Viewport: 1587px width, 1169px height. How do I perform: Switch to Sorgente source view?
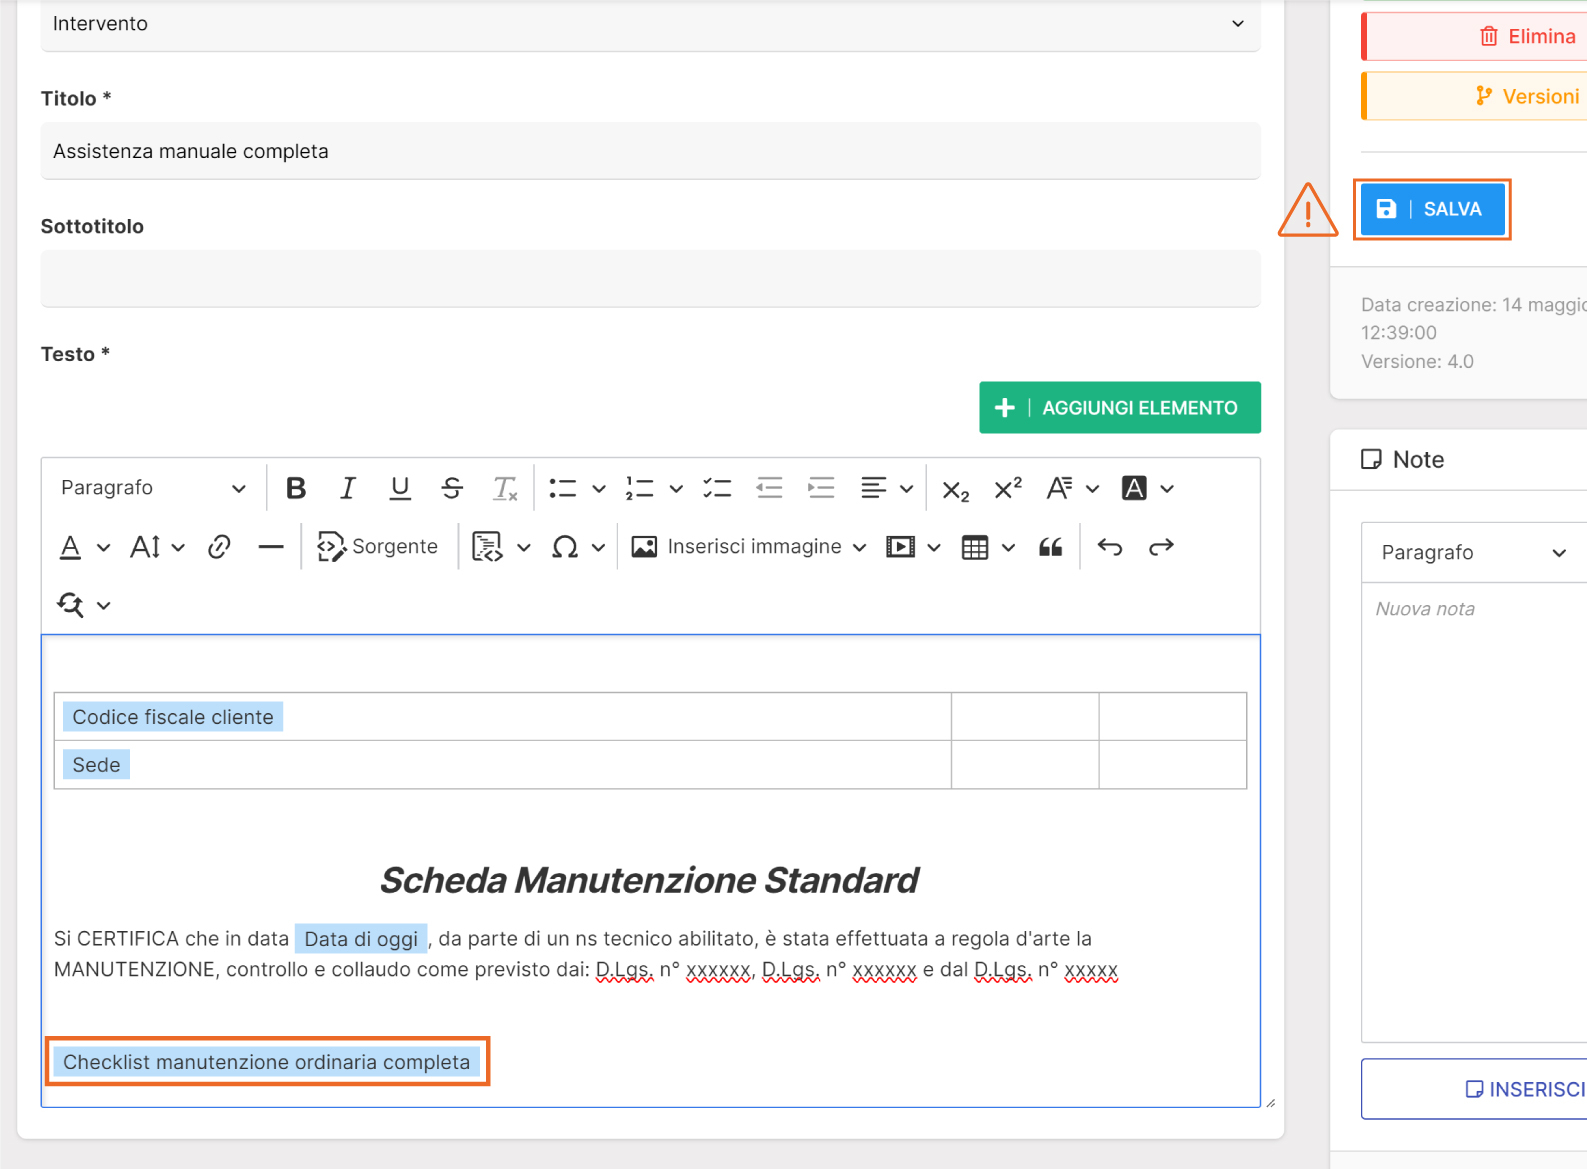(x=378, y=547)
